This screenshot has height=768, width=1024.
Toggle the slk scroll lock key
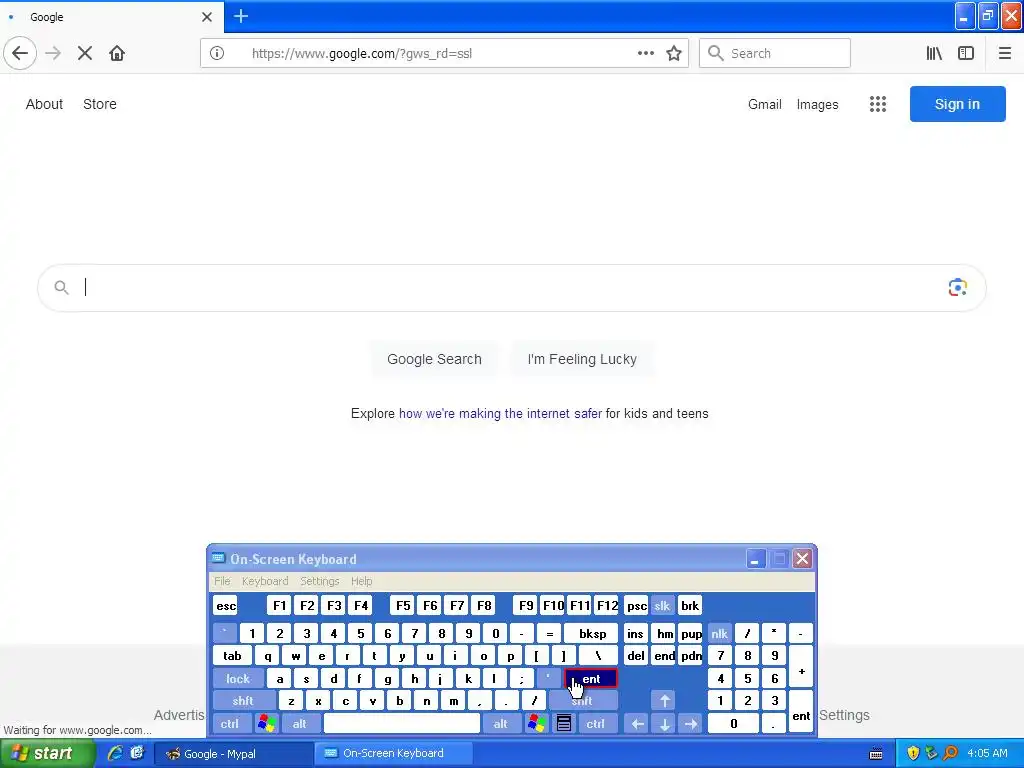[662, 605]
